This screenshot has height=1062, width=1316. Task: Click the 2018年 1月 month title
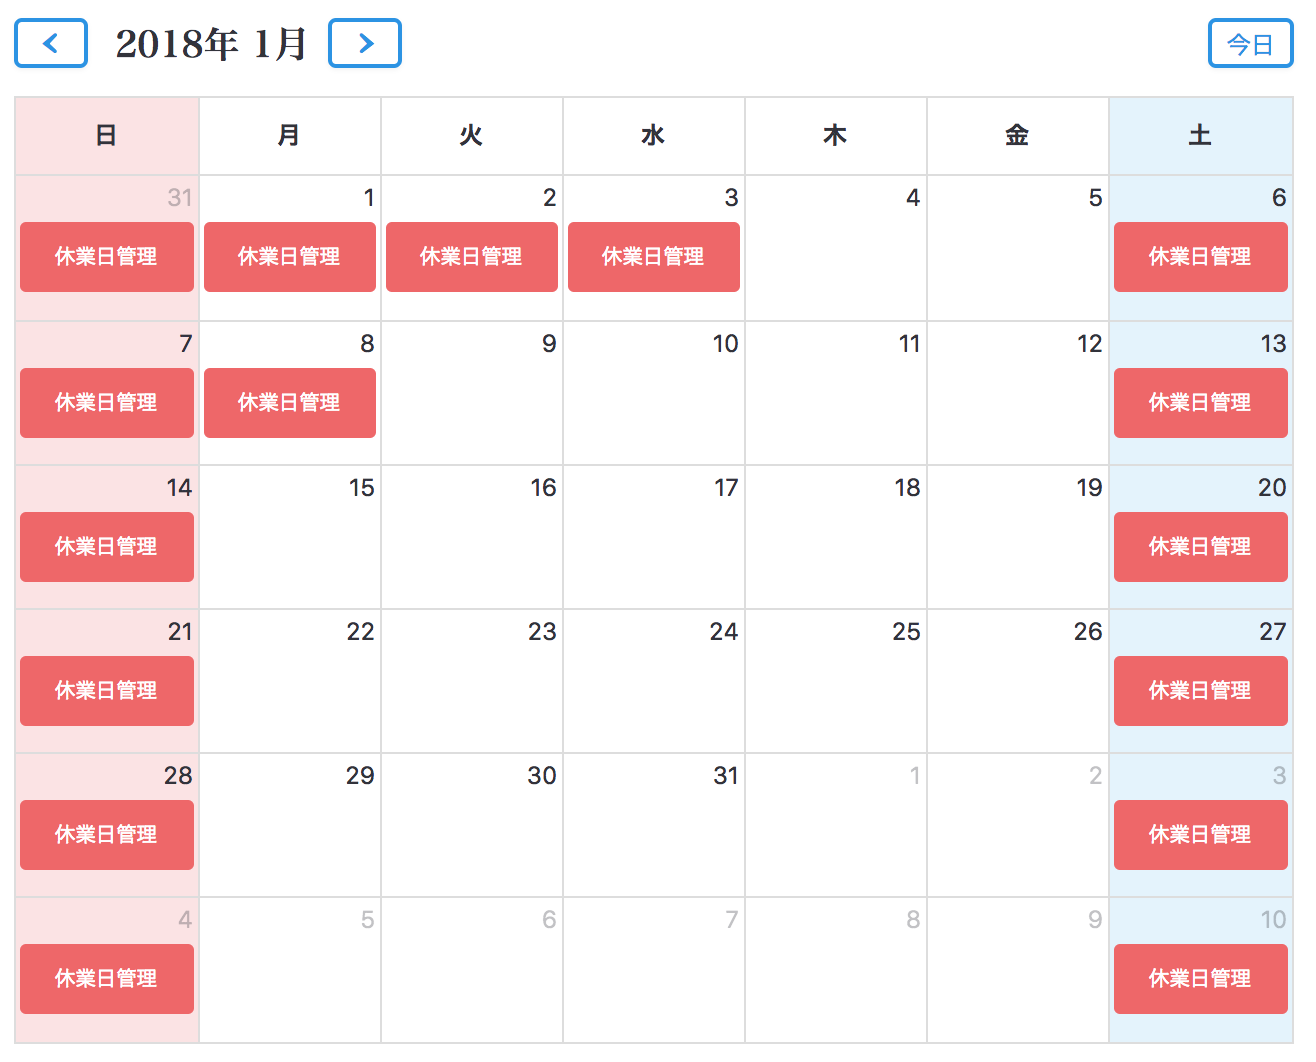(x=210, y=44)
